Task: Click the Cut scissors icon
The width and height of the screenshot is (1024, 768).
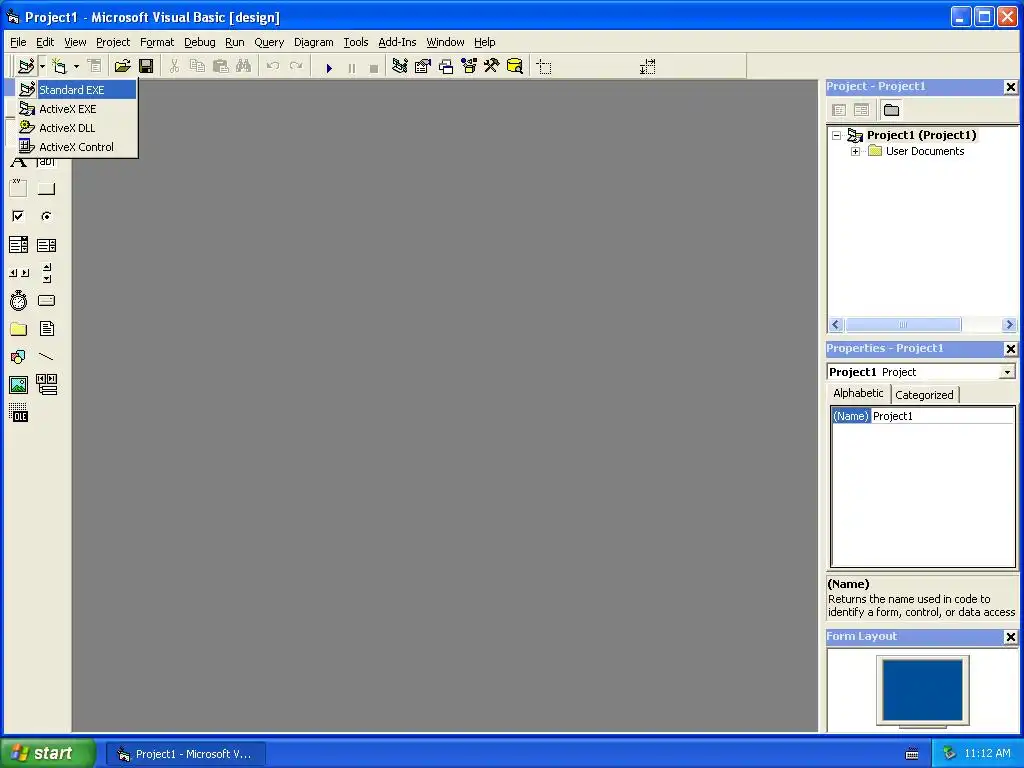Action: (x=174, y=66)
